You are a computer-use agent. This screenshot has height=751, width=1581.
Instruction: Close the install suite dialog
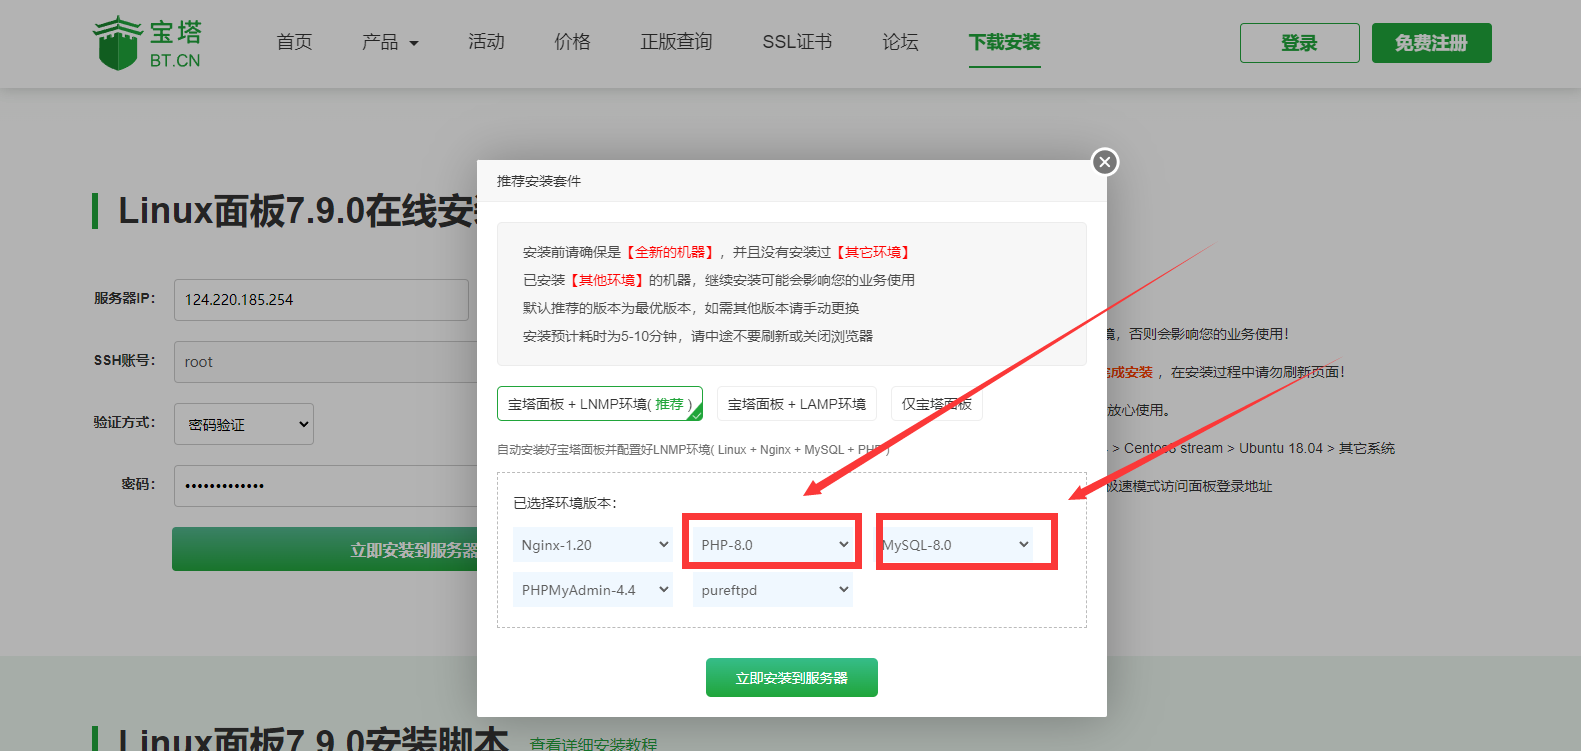1104,162
